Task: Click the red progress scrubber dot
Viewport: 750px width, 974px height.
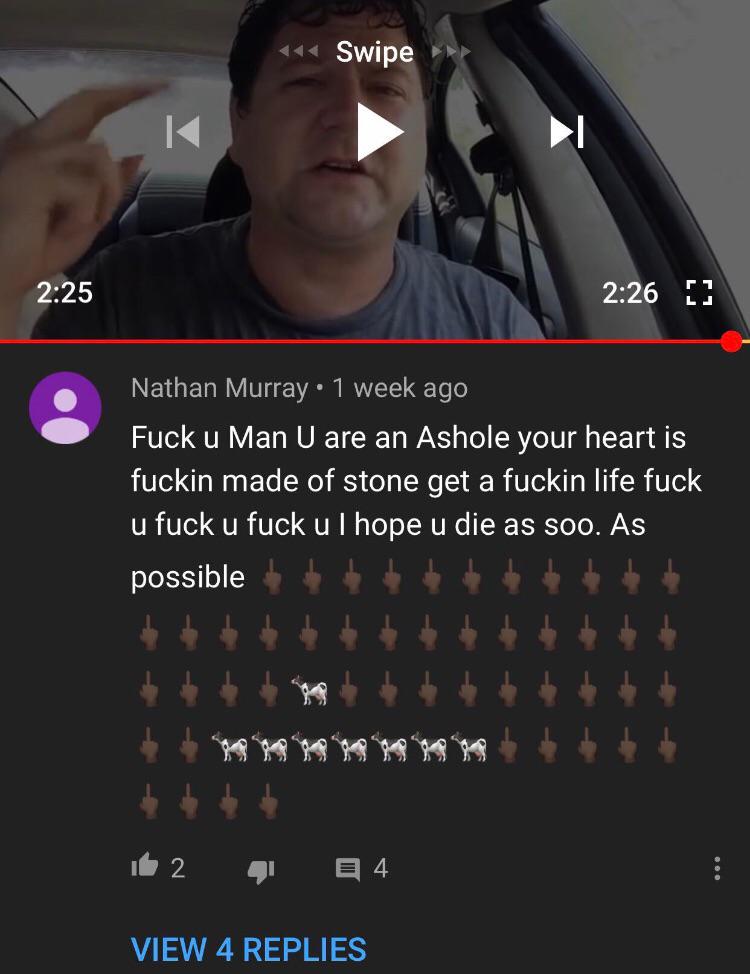Action: click(732, 341)
